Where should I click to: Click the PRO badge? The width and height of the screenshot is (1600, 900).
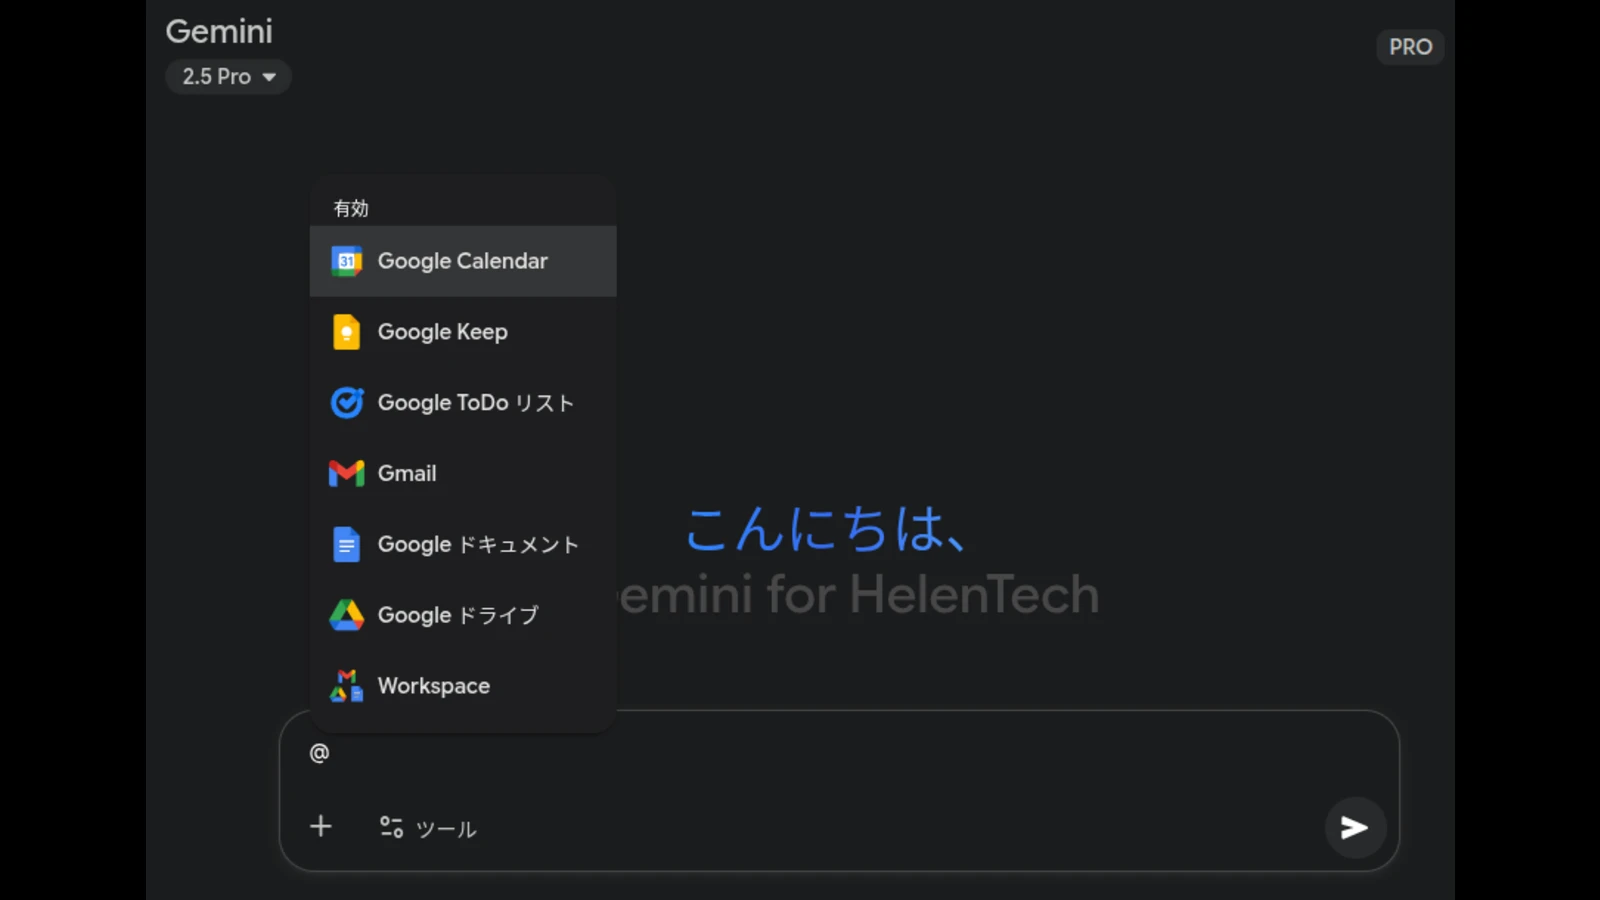click(x=1410, y=47)
